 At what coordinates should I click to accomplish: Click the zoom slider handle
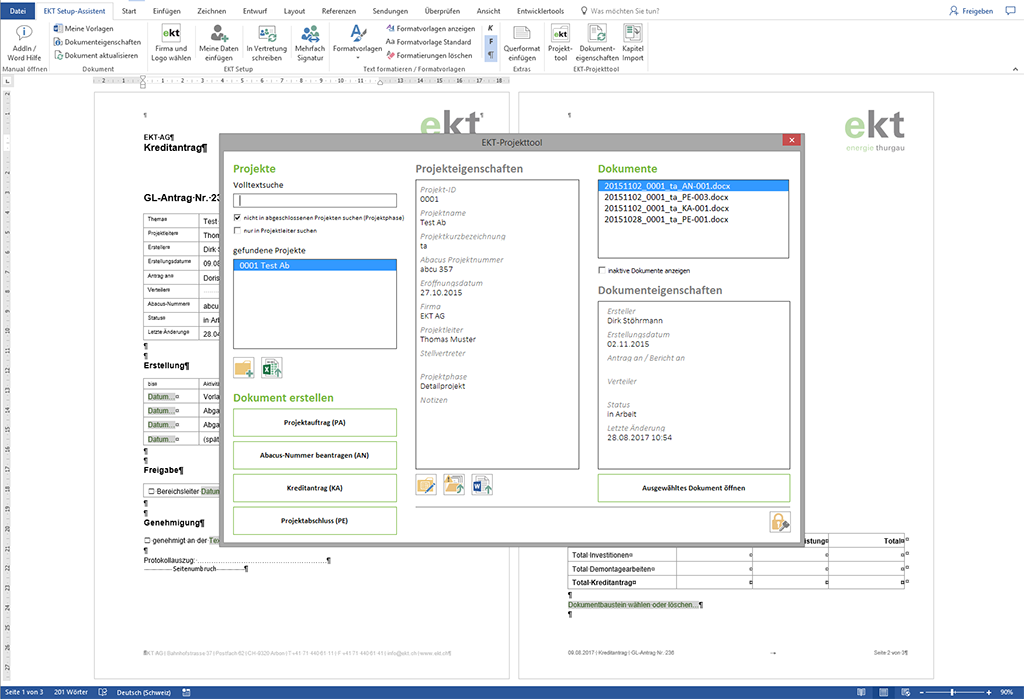point(953,692)
